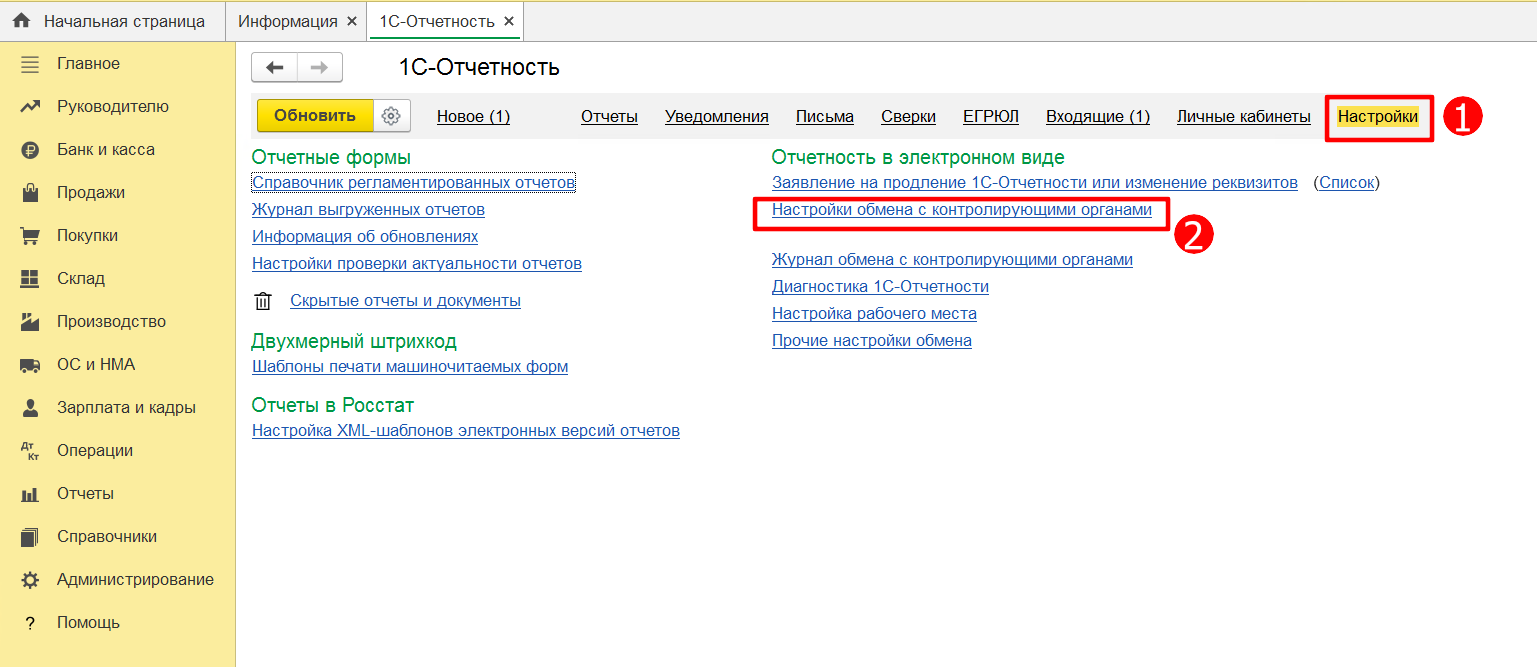Click the back arrow navigation button
The width and height of the screenshot is (1537, 667).
click(x=274, y=67)
